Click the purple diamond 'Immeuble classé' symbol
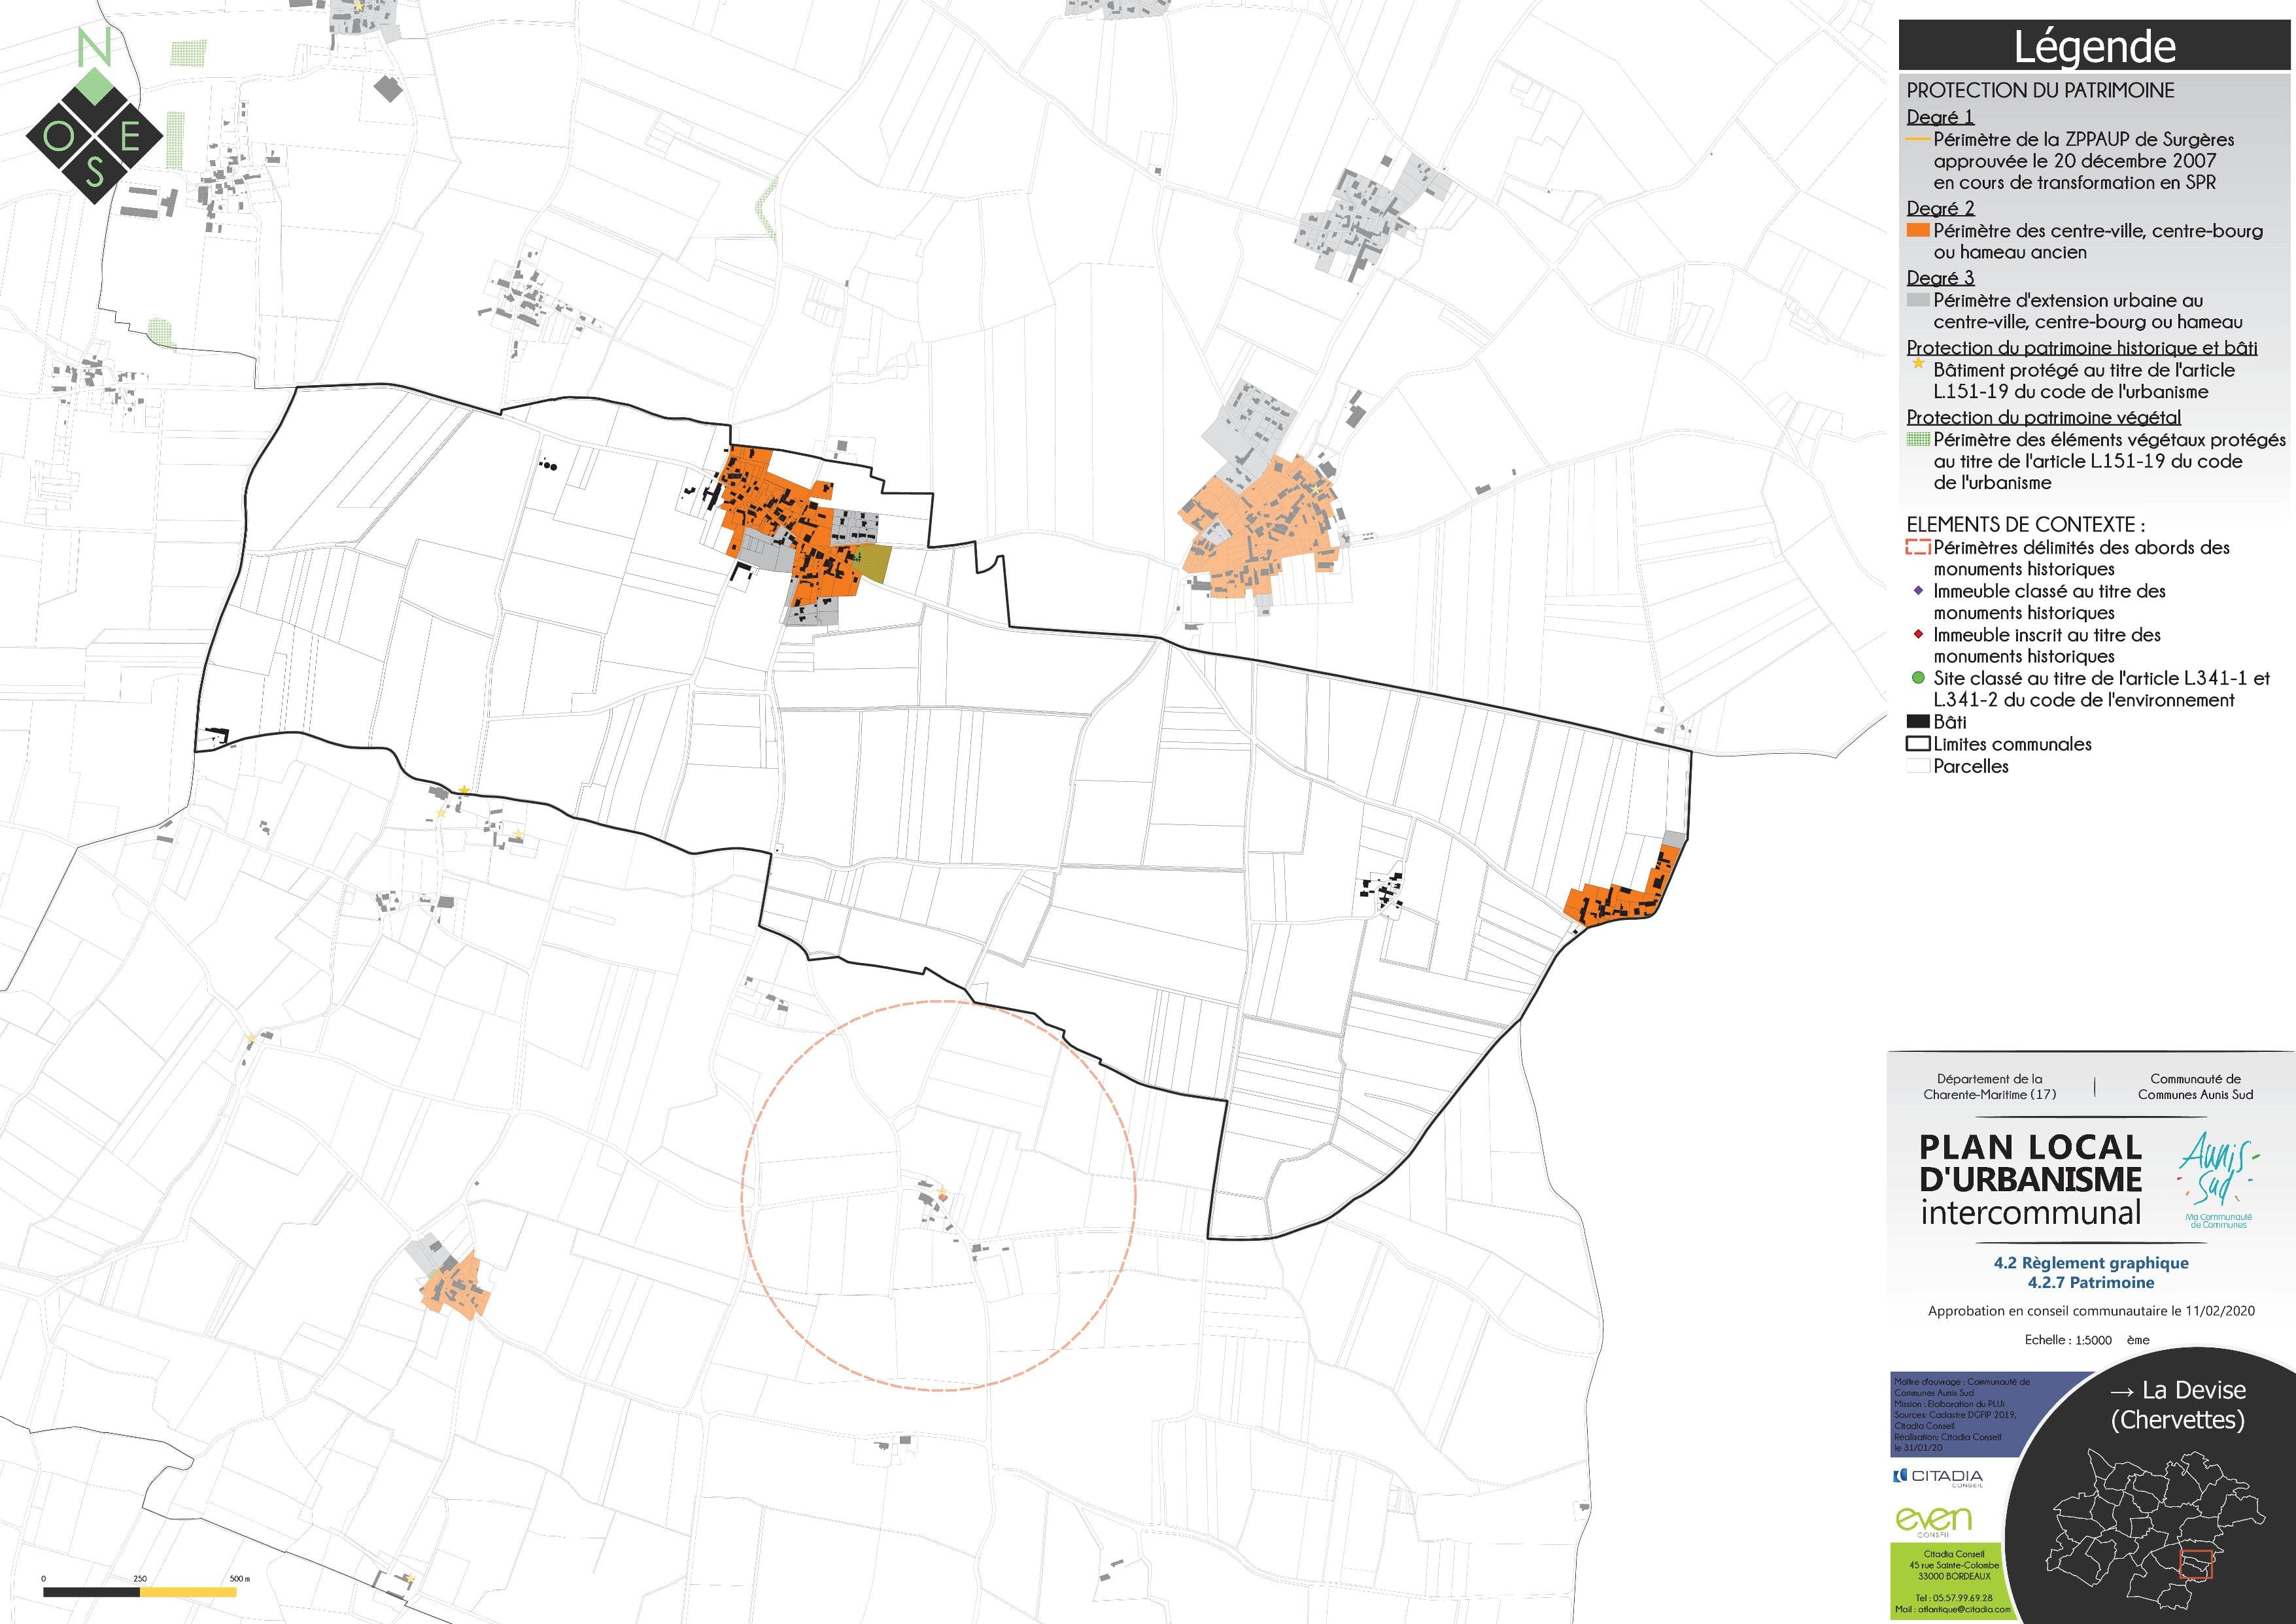 pyautogui.click(x=1918, y=591)
